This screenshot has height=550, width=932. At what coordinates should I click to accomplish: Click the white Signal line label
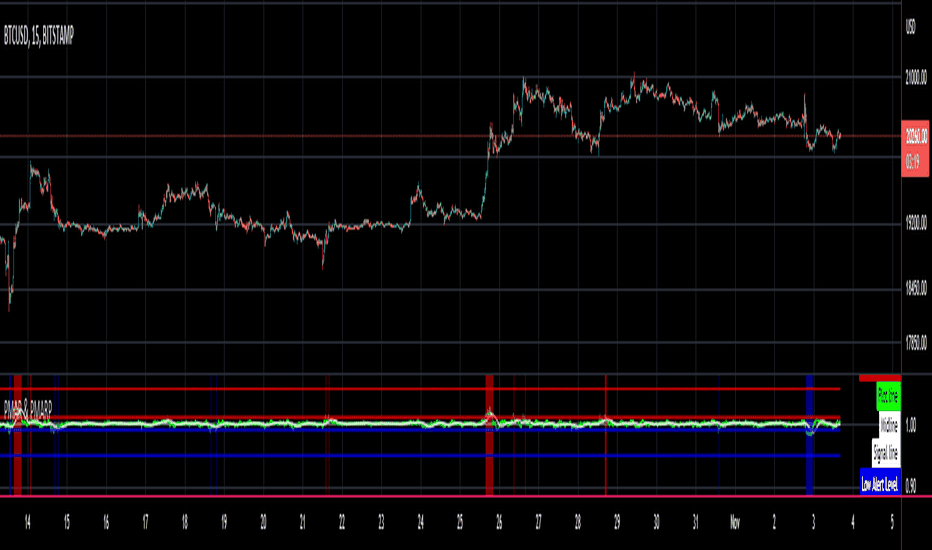[x=886, y=454]
